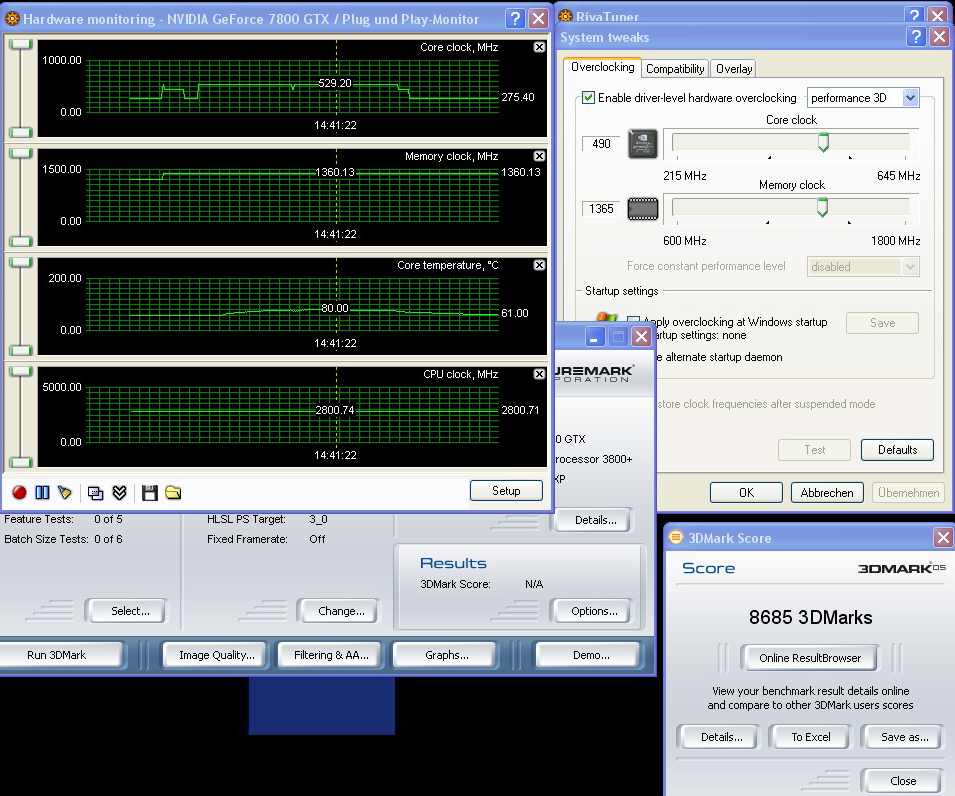The image size is (955, 796).
Task: Launch Demo... in 3DMark
Action: (590, 655)
